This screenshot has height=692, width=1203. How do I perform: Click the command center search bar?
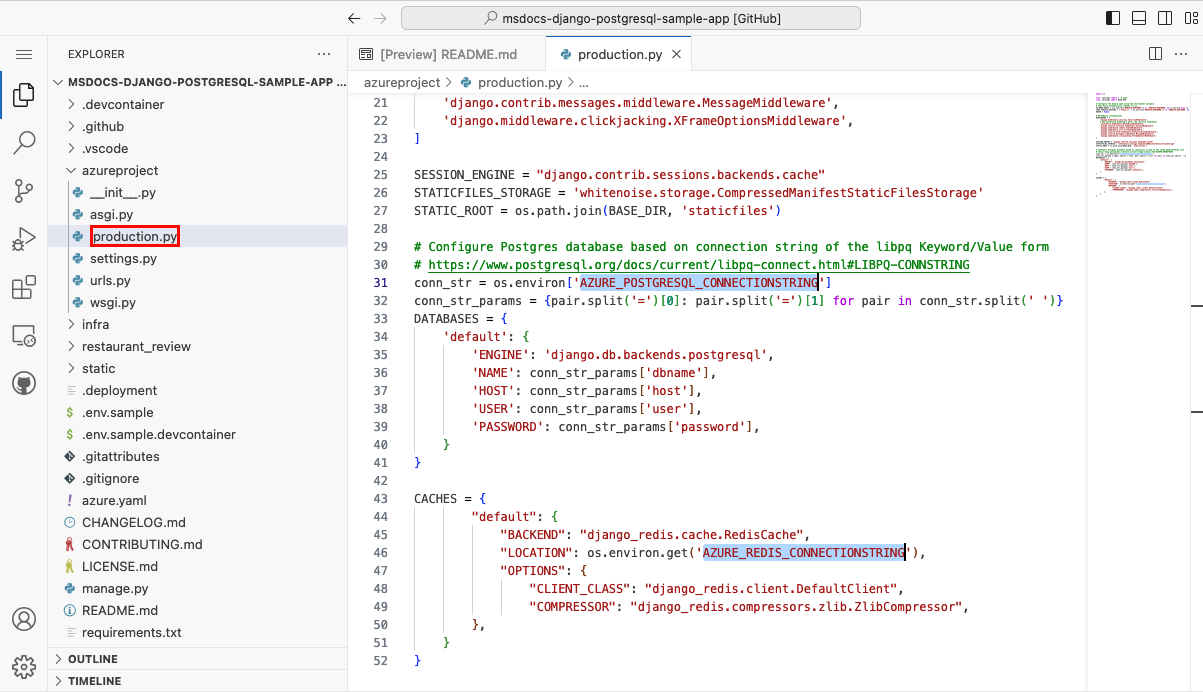[x=630, y=18]
